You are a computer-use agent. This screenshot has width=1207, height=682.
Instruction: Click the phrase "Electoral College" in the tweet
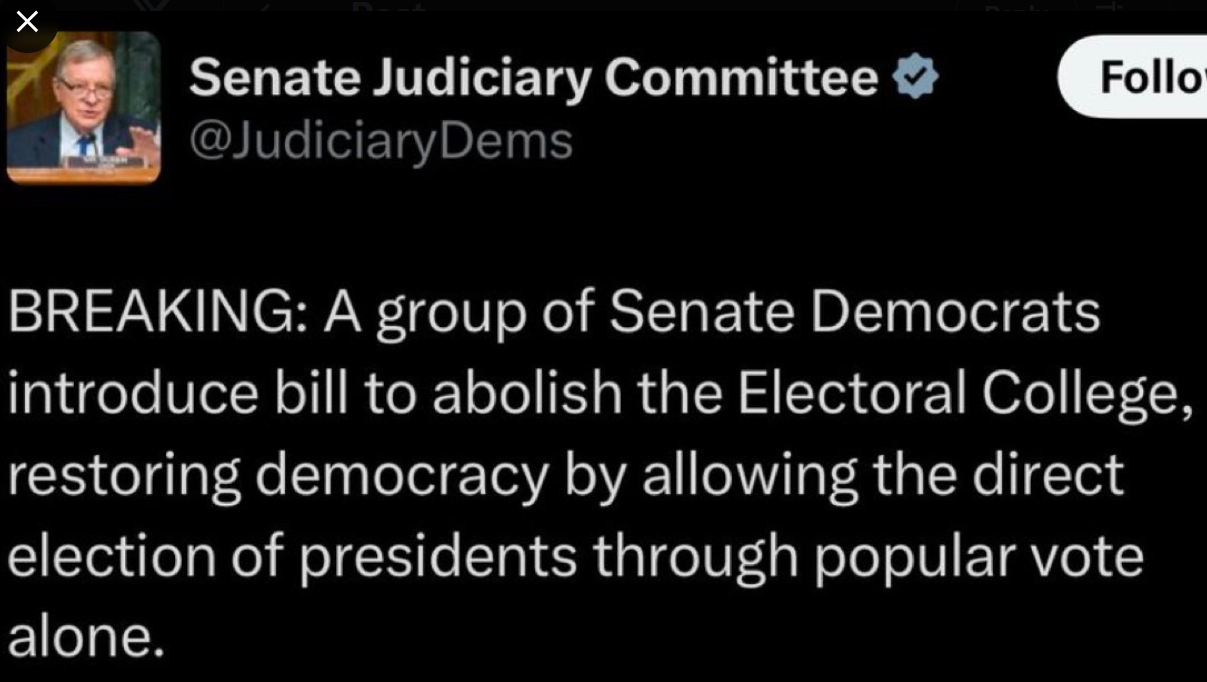click(964, 394)
